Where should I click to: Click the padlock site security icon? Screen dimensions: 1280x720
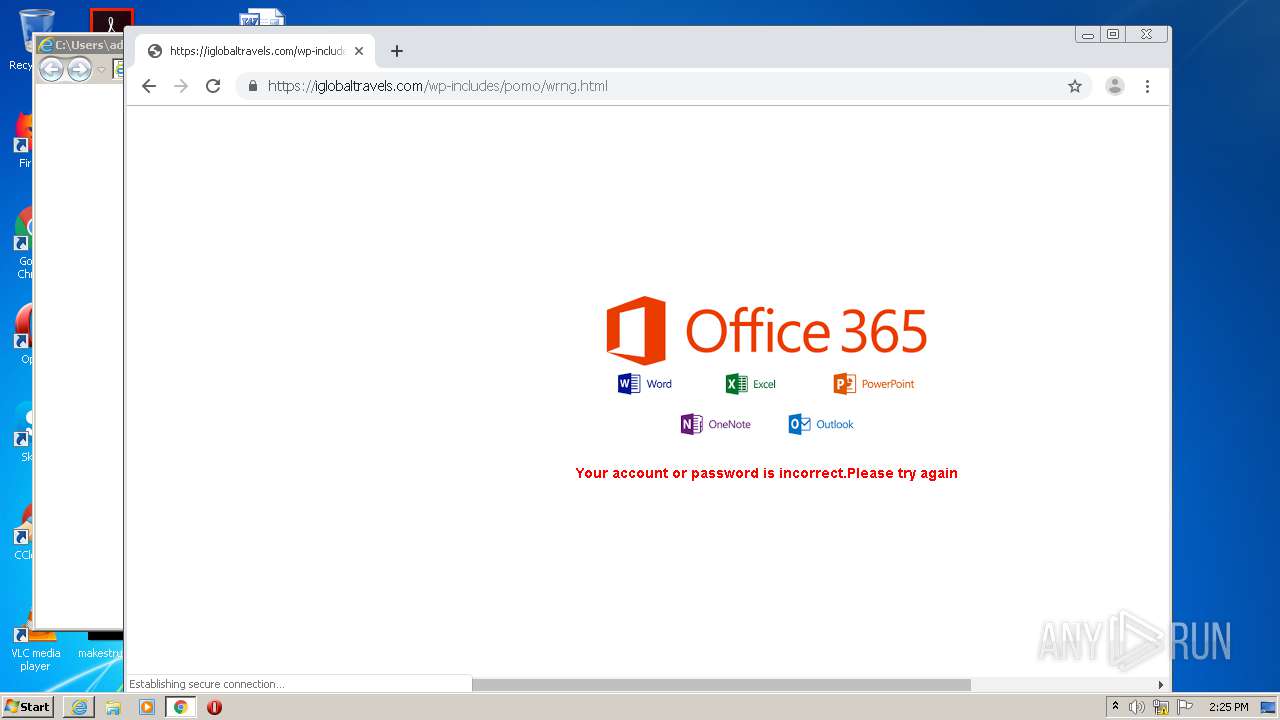pos(252,86)
